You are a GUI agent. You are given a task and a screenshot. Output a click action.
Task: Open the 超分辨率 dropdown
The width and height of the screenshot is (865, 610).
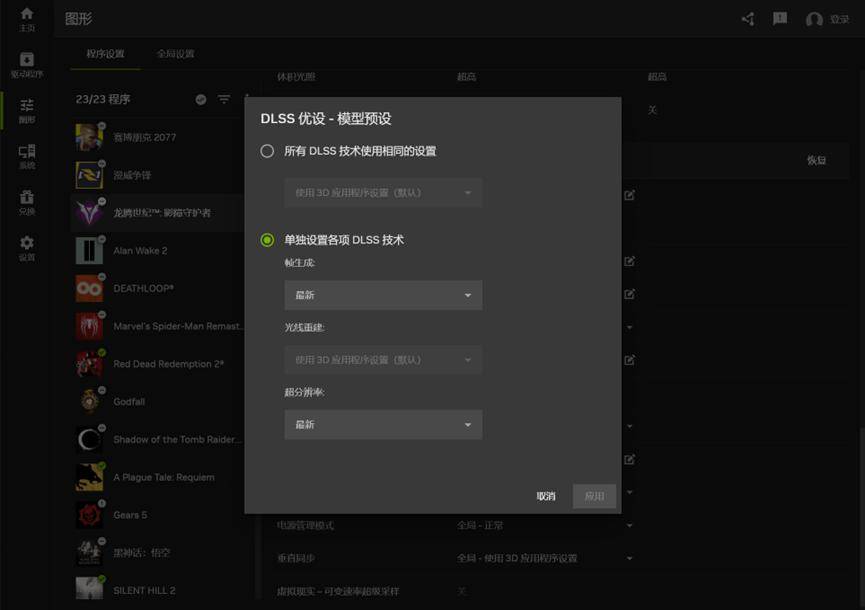383,425
